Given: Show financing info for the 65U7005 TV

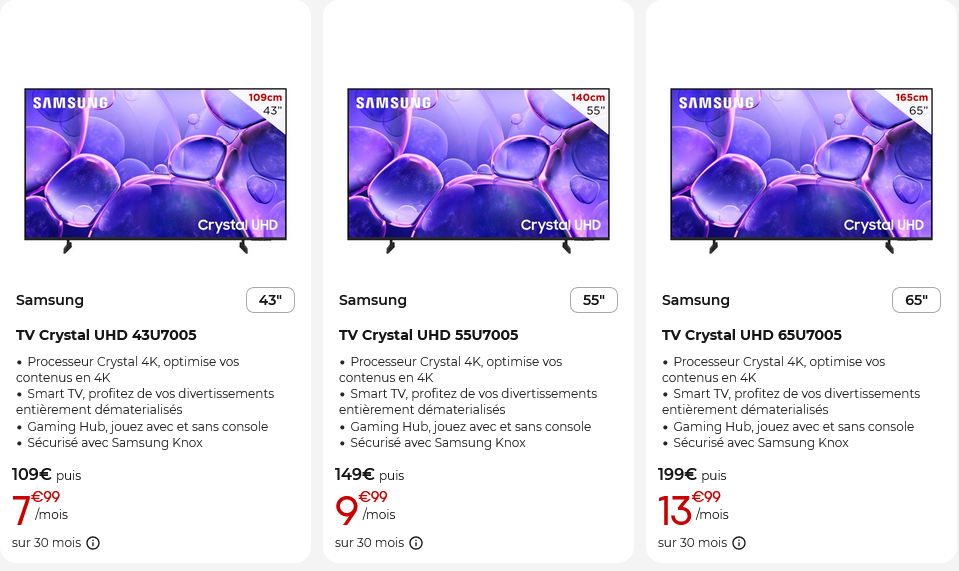Looking at the screenshot, I should click(739, 543).
